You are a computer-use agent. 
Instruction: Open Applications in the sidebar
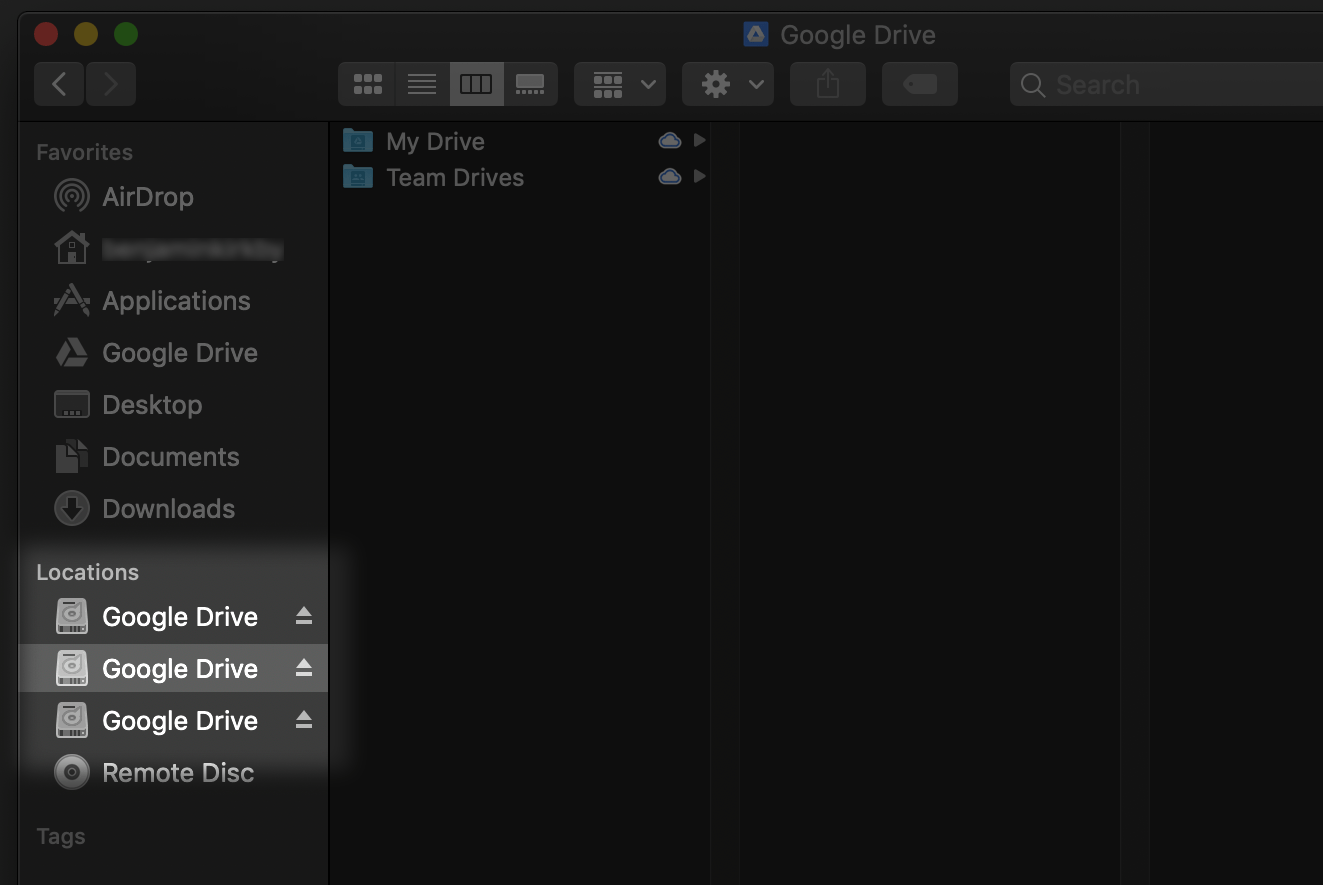[173, 301]
